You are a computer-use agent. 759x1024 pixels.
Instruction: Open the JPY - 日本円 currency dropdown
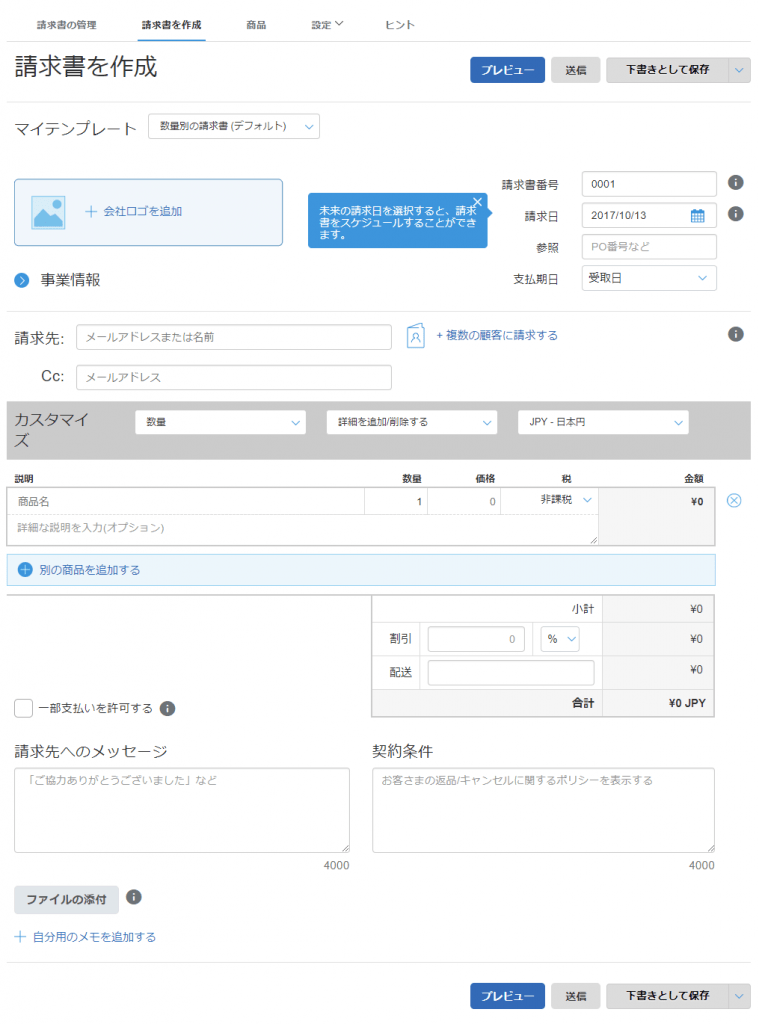604,423
